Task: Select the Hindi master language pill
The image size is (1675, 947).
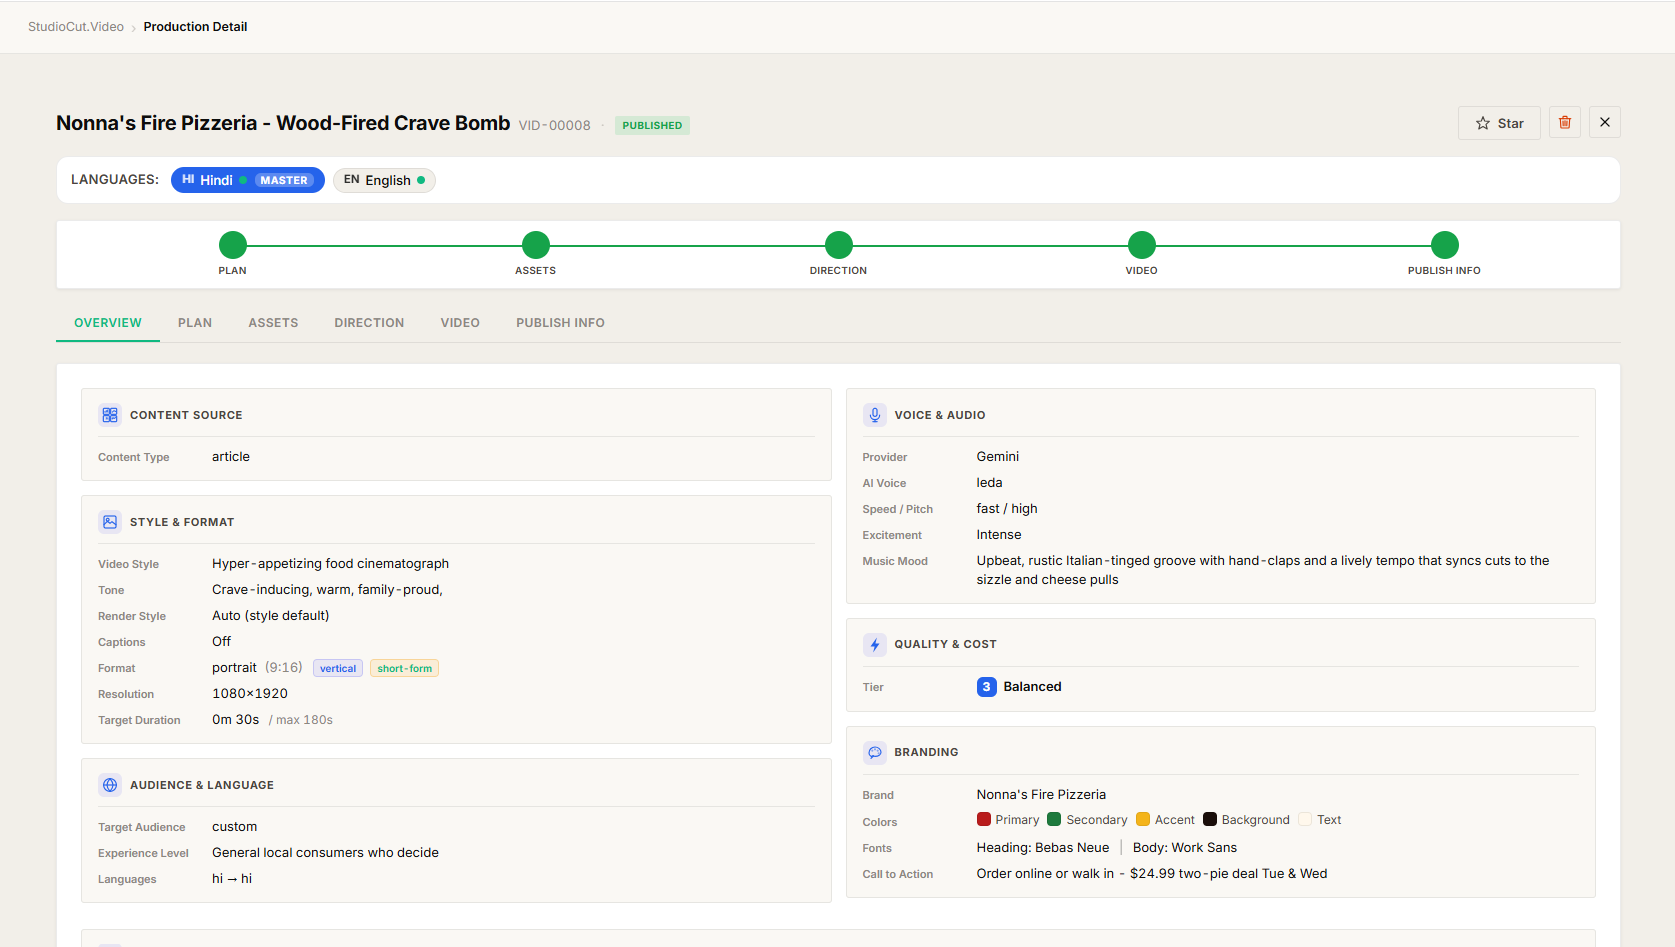Action: (248, 180)
